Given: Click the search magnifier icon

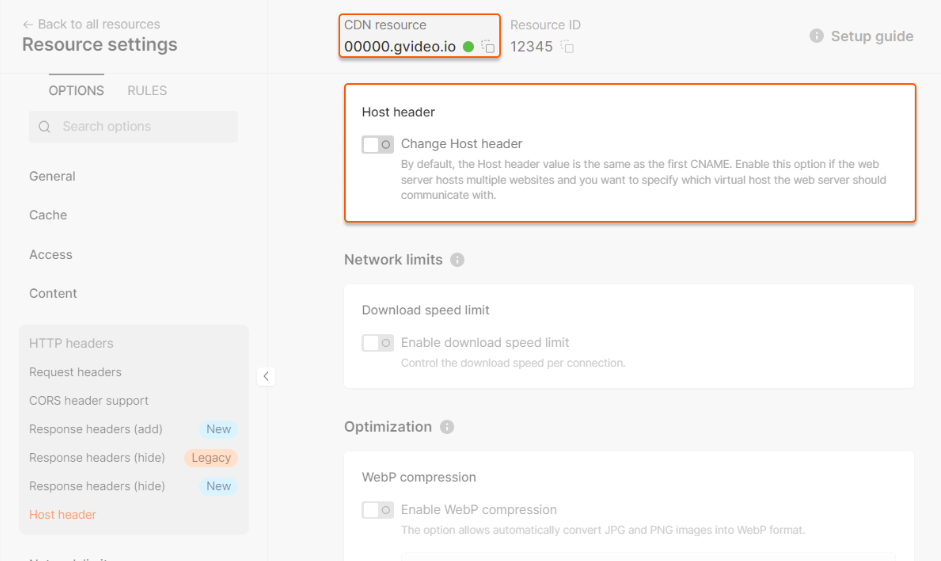Looking at the screenshot, I should [x=45, y=127].
